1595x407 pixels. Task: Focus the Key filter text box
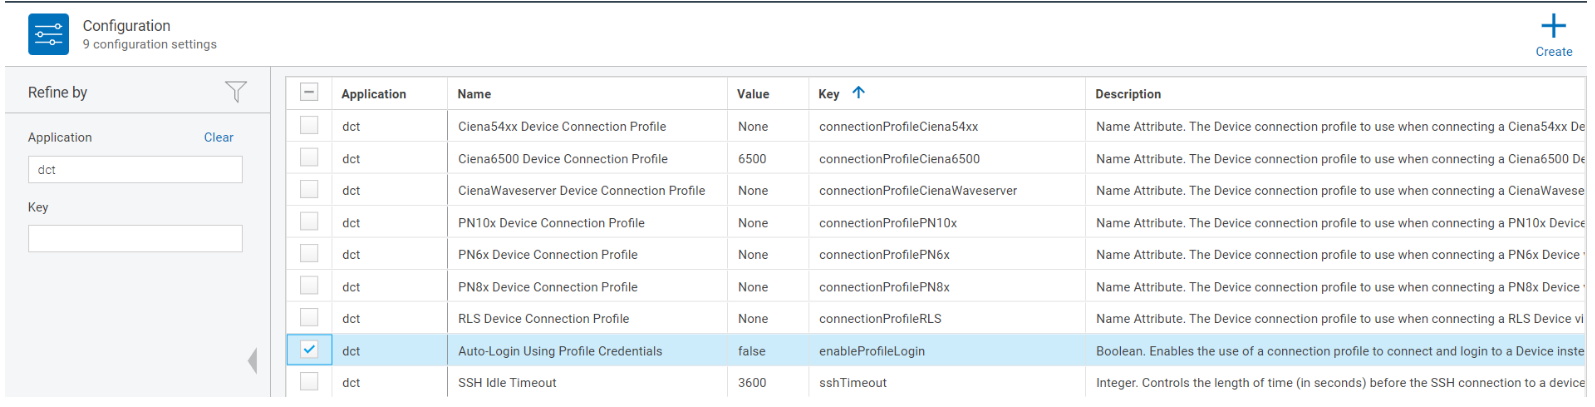(x=135, y=239)
